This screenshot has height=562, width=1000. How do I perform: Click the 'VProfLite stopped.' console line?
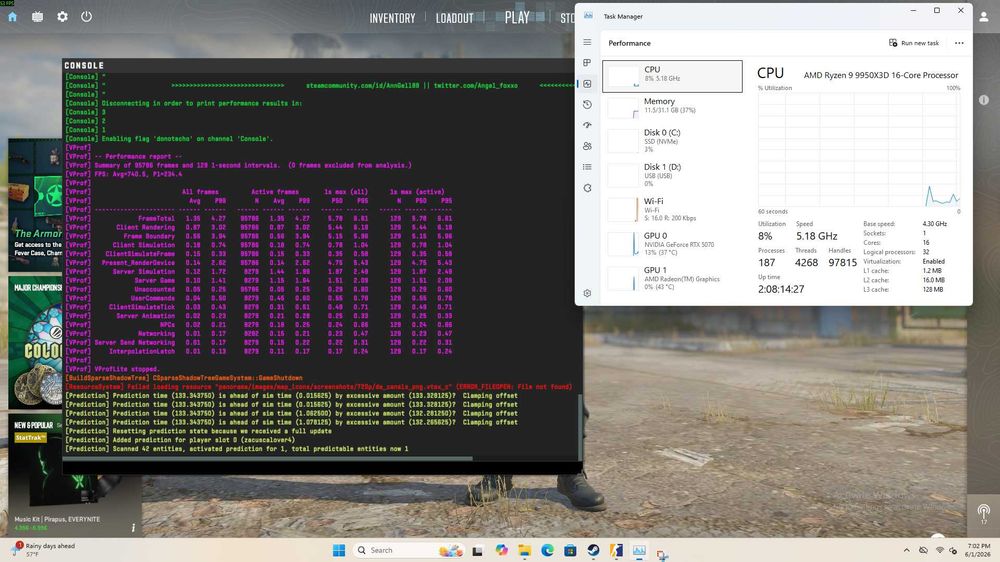coord(127,369)
